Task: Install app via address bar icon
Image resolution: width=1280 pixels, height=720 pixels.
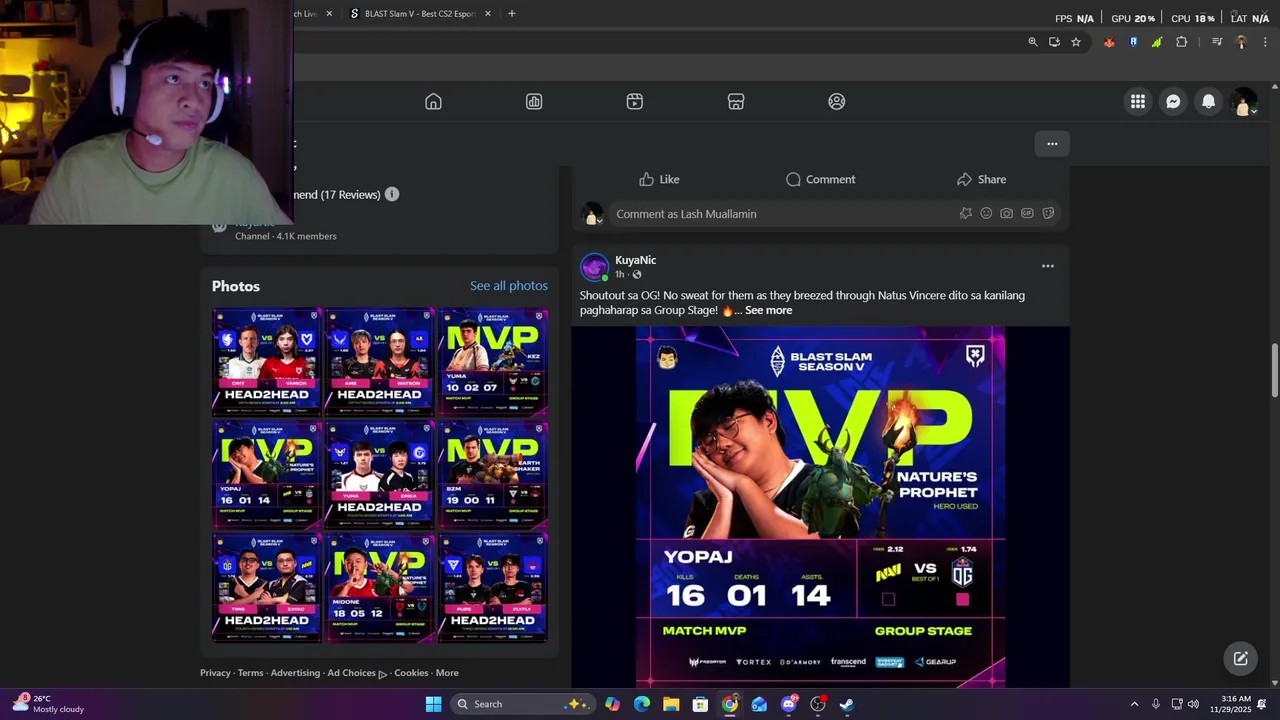Action: [1054, 42]
